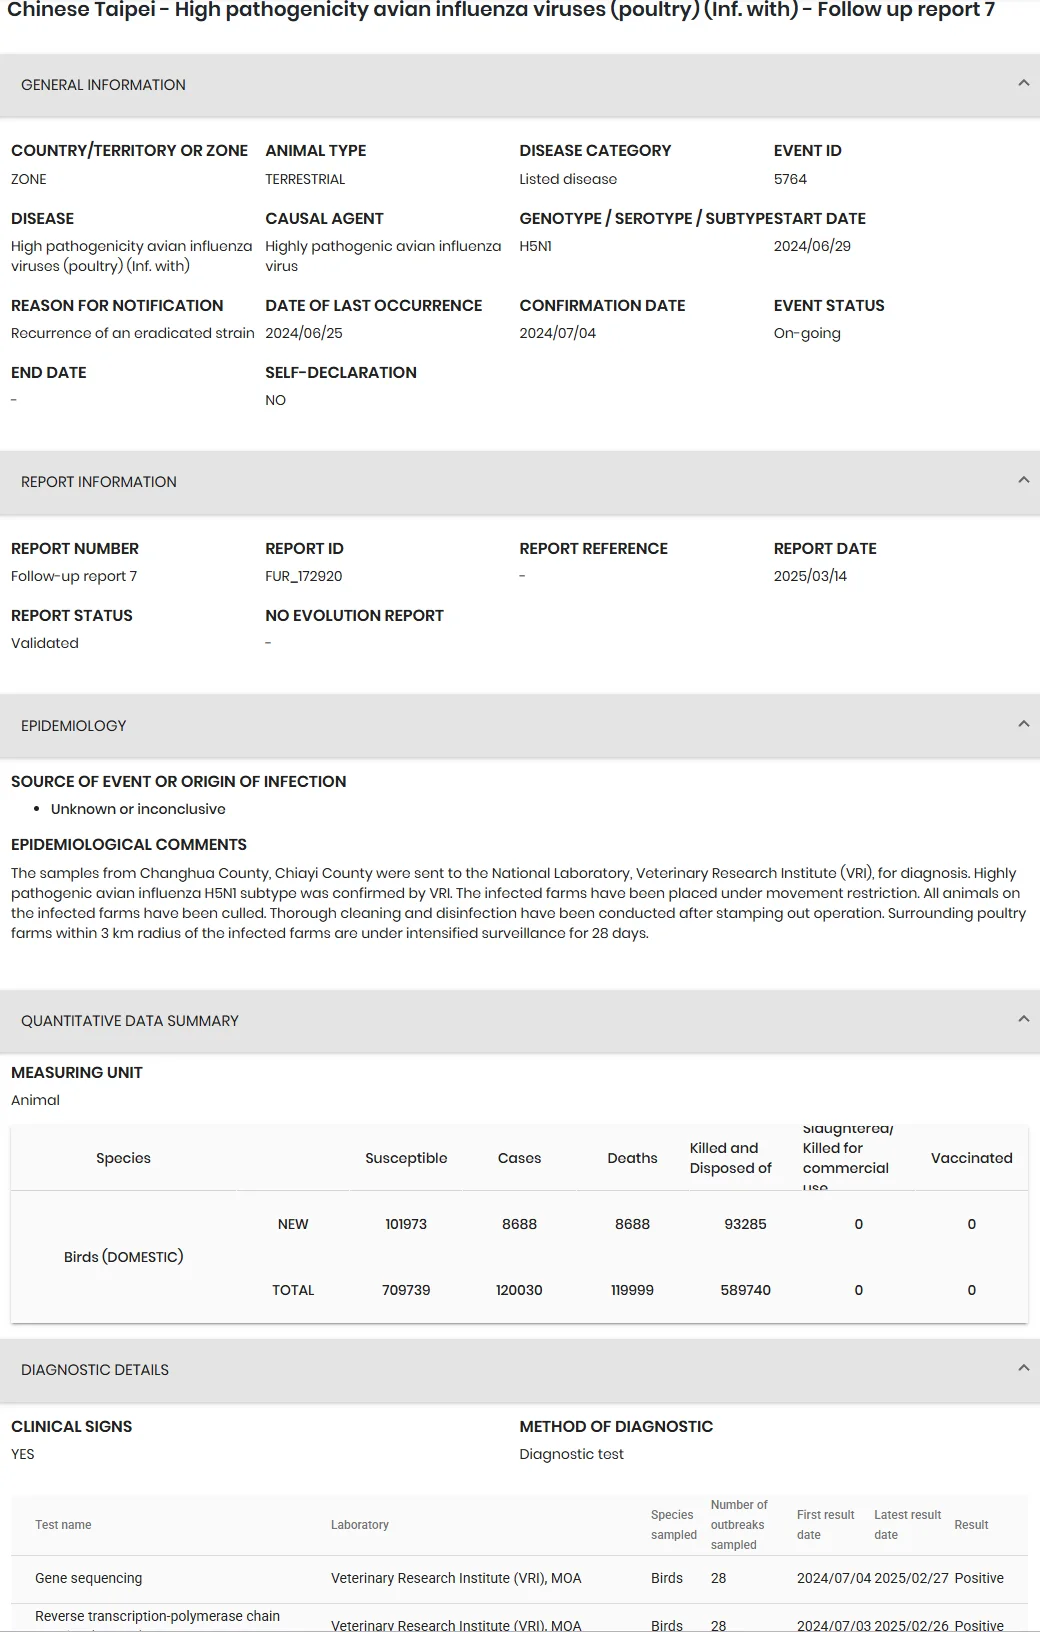Click the EPIDEMIOLOGY header label
The image size is (1040, 1632).
tap(74, 726)
